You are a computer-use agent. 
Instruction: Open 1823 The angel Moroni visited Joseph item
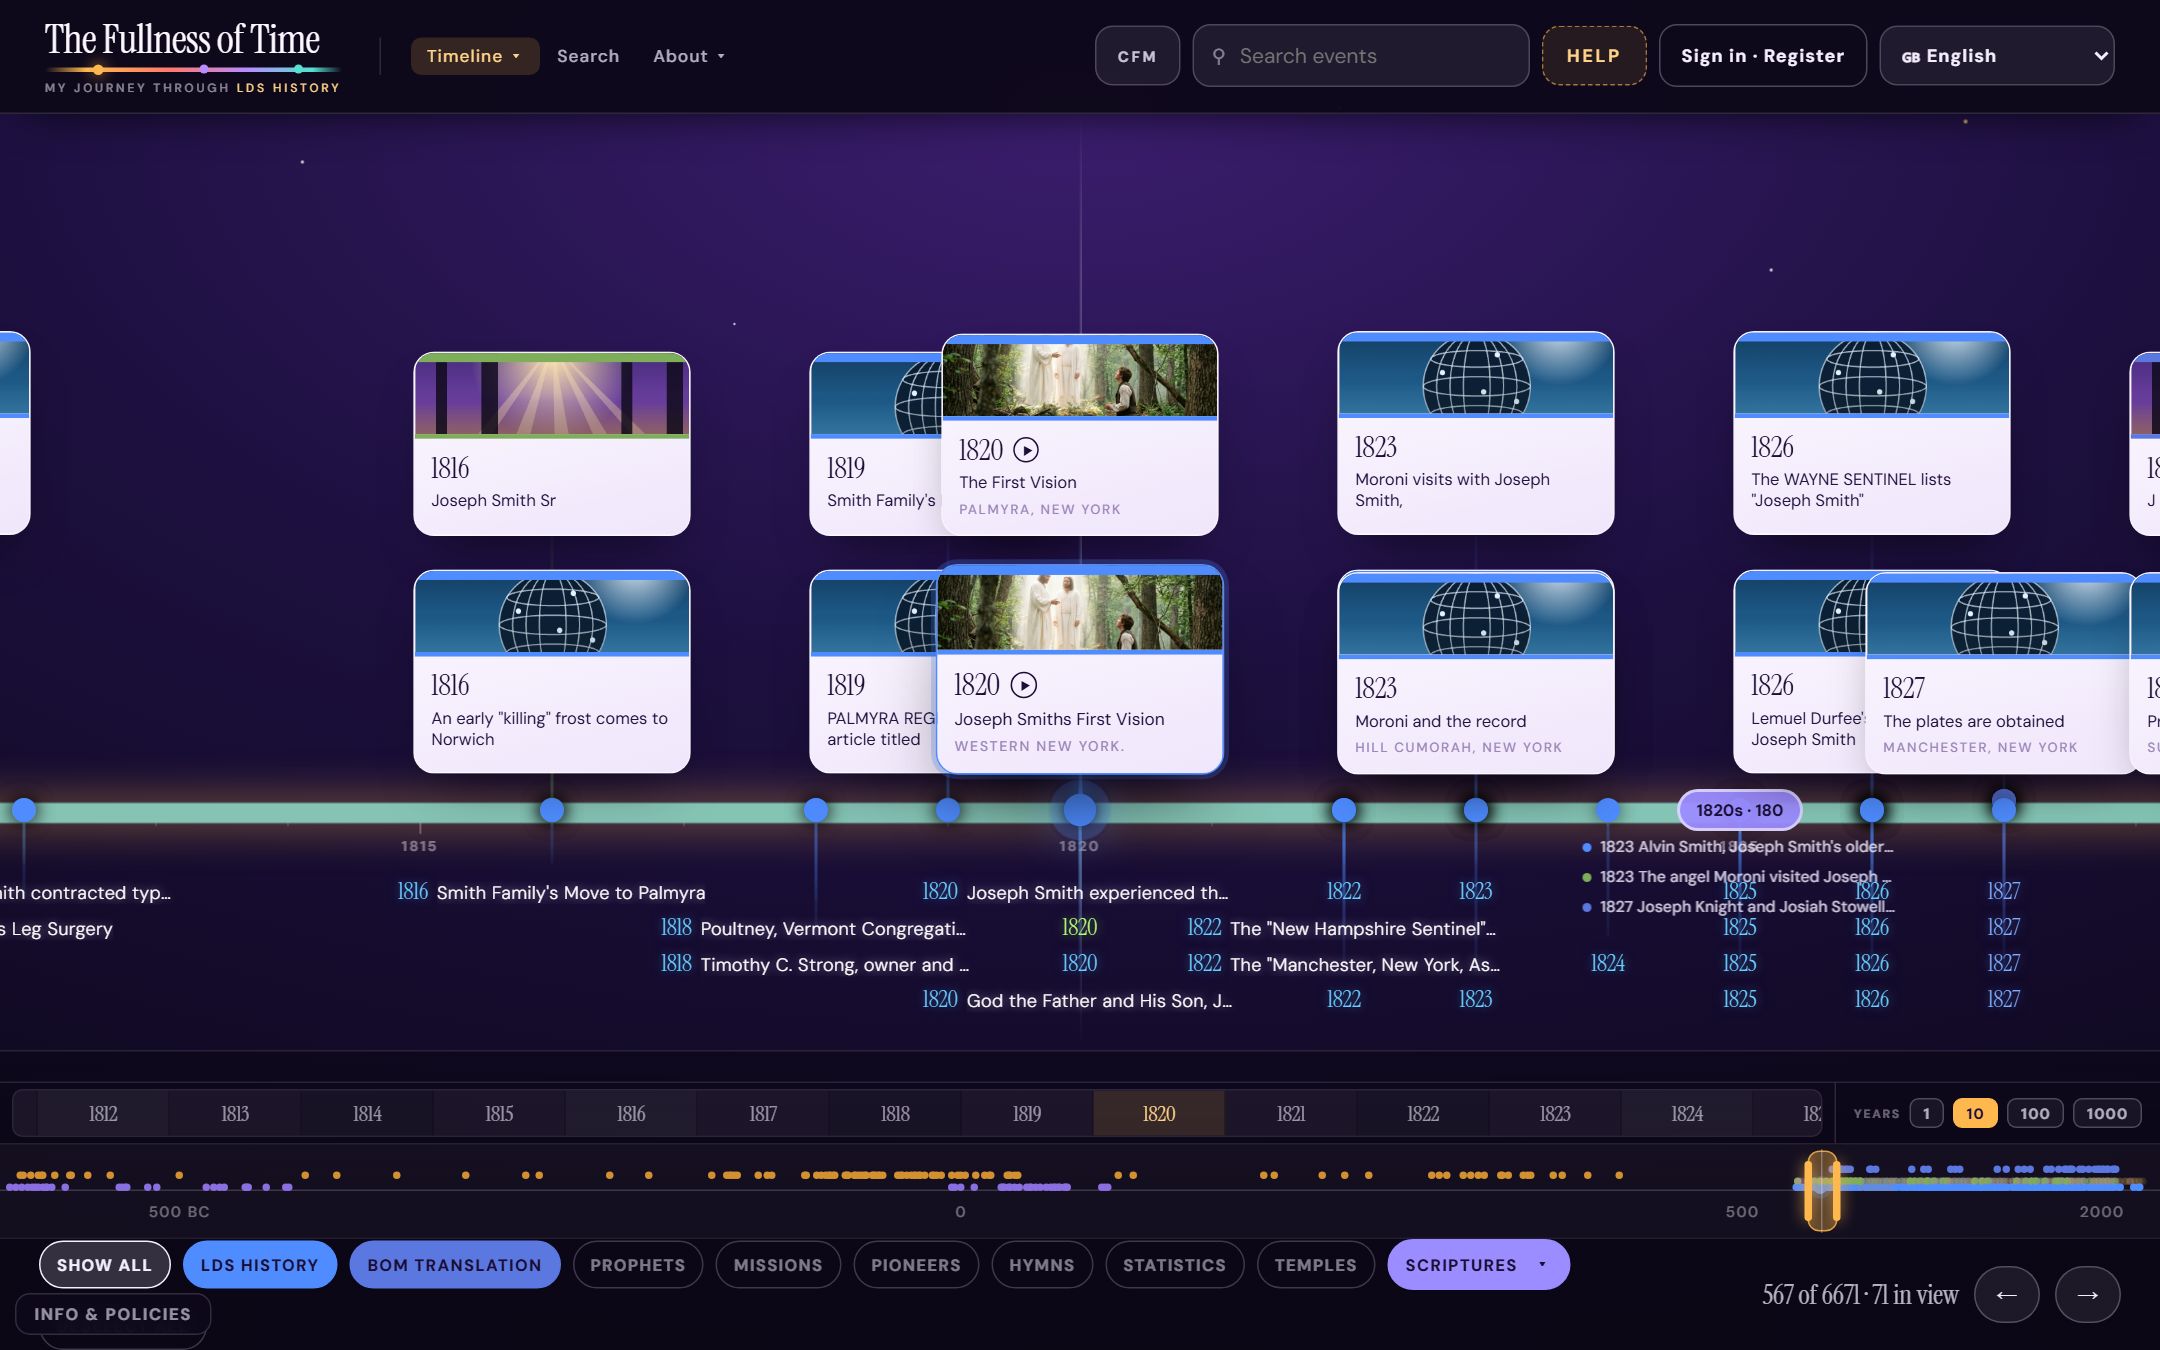click(1738, 876)
